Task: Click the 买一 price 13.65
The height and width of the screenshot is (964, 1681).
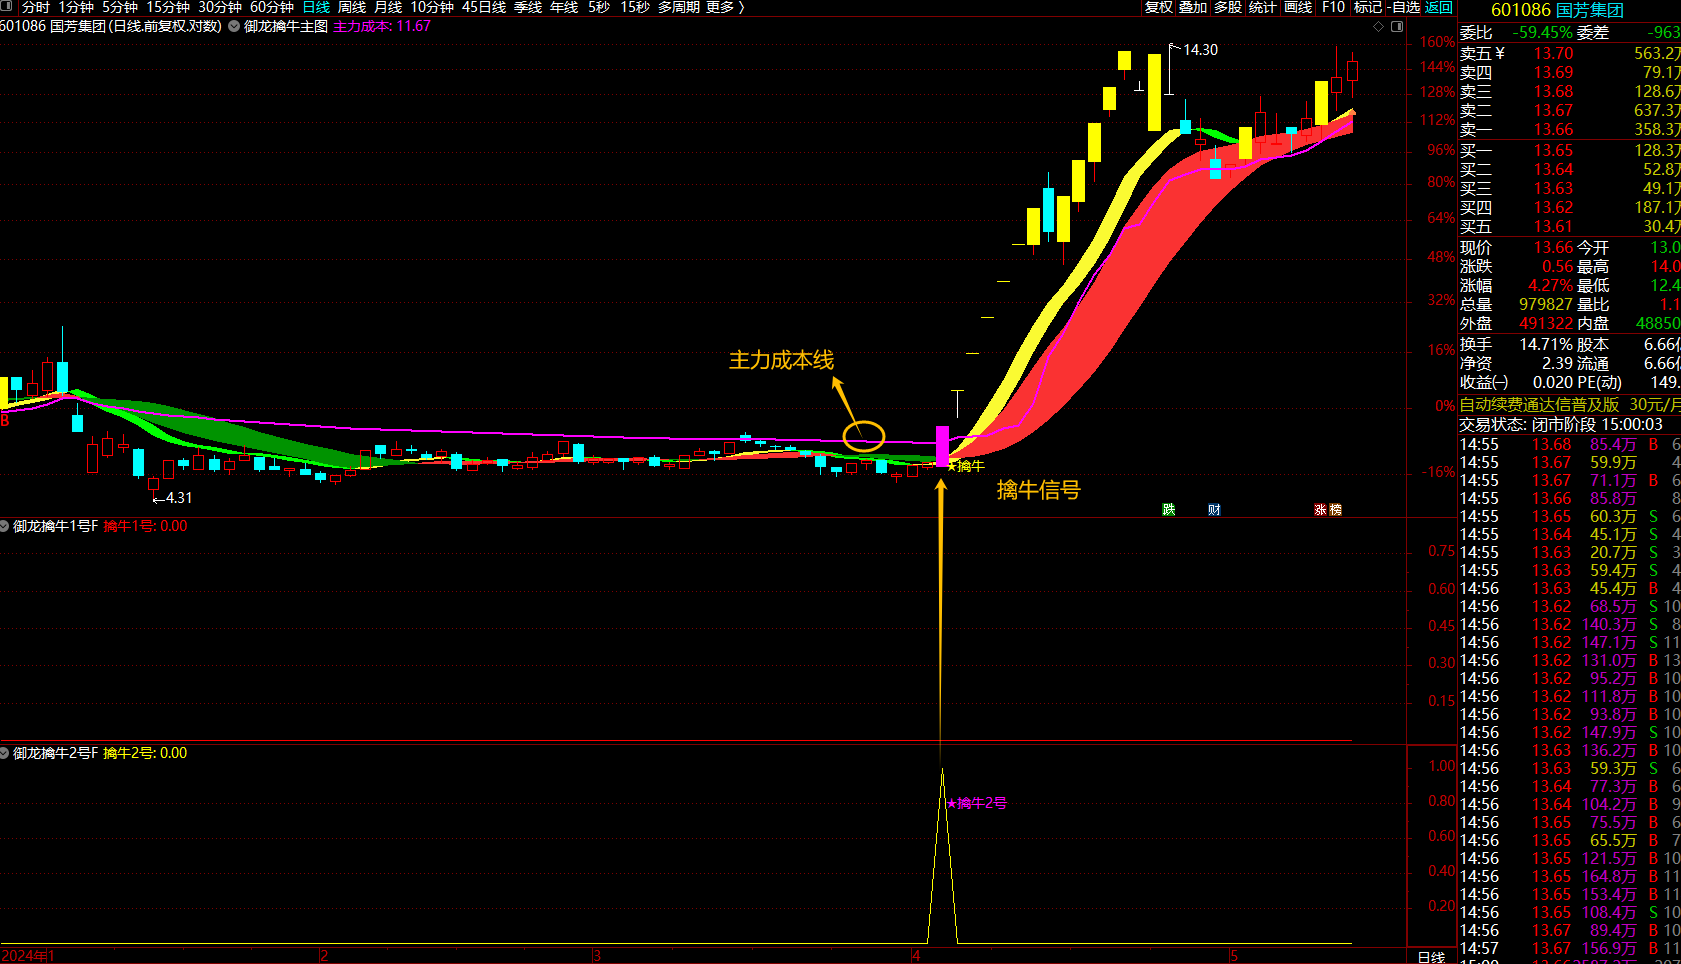Action: (1553, 151)
